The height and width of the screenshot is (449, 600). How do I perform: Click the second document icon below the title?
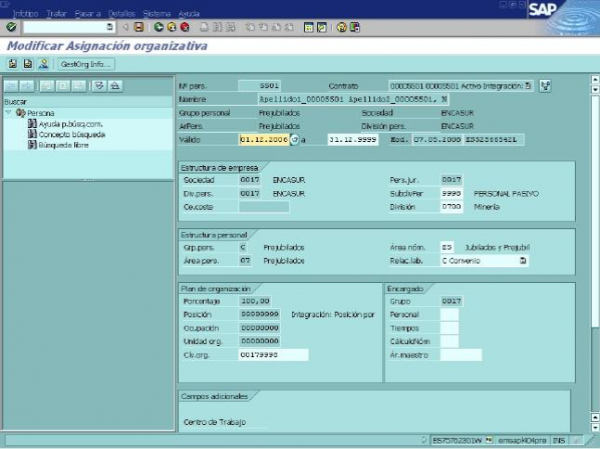[x=28, y=64]
